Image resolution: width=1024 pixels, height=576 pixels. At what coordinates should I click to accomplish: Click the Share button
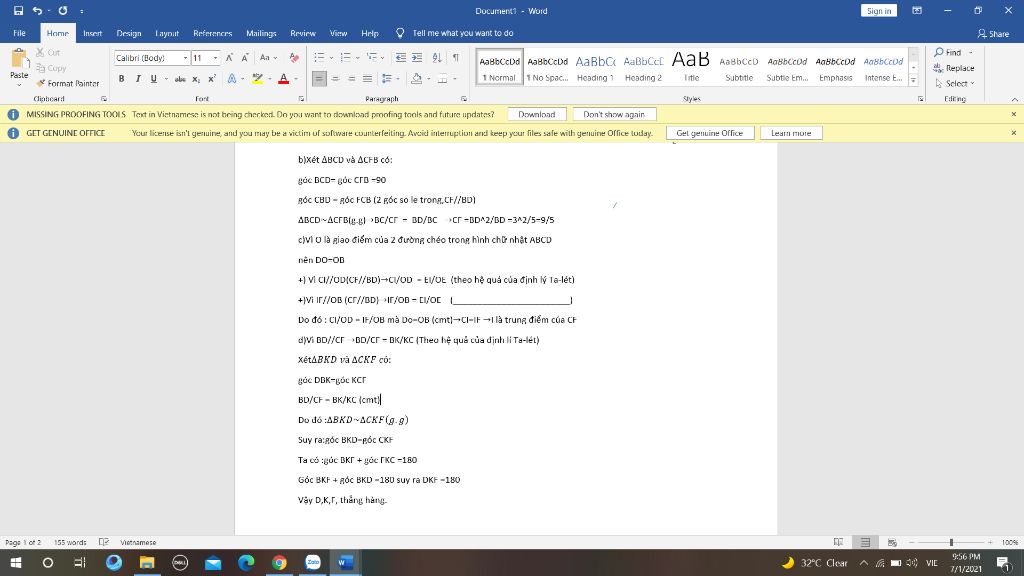pyautogui.click(x=993, y=33)
